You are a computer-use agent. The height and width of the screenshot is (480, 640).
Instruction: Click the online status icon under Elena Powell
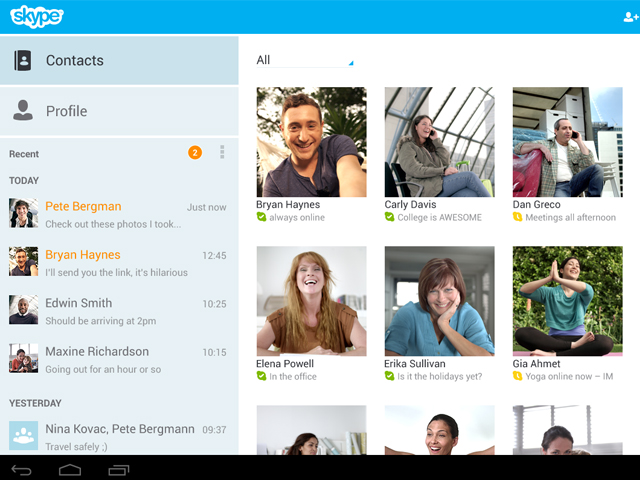tap(261, 376)
